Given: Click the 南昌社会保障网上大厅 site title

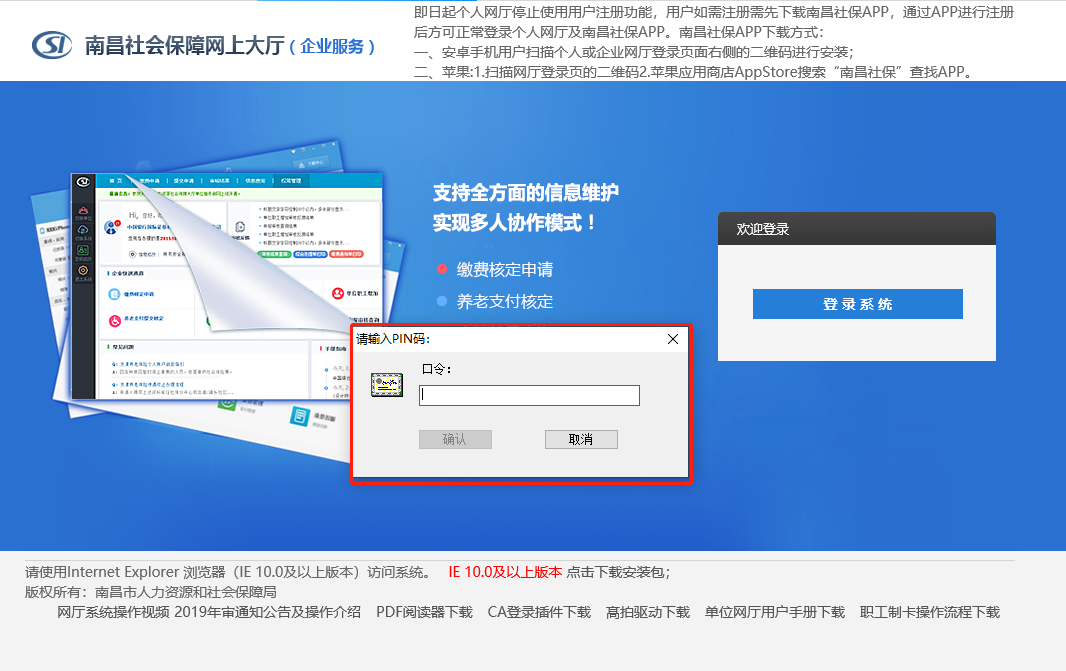Looking at the screenshot, I should click(x=184, y=45).
